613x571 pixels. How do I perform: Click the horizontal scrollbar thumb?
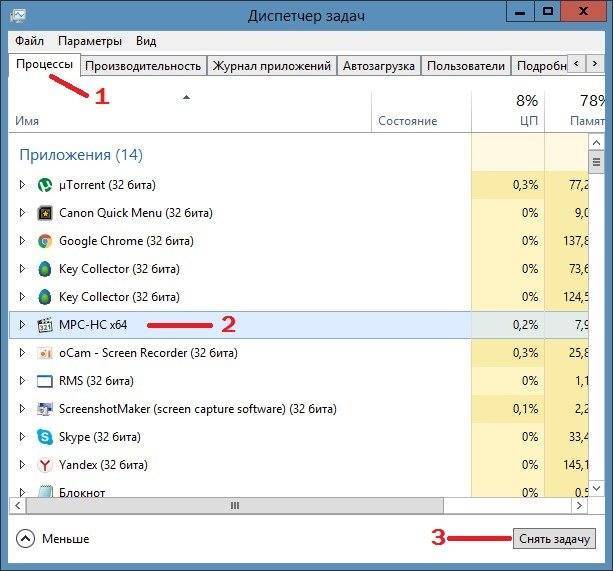pos(235,506)
